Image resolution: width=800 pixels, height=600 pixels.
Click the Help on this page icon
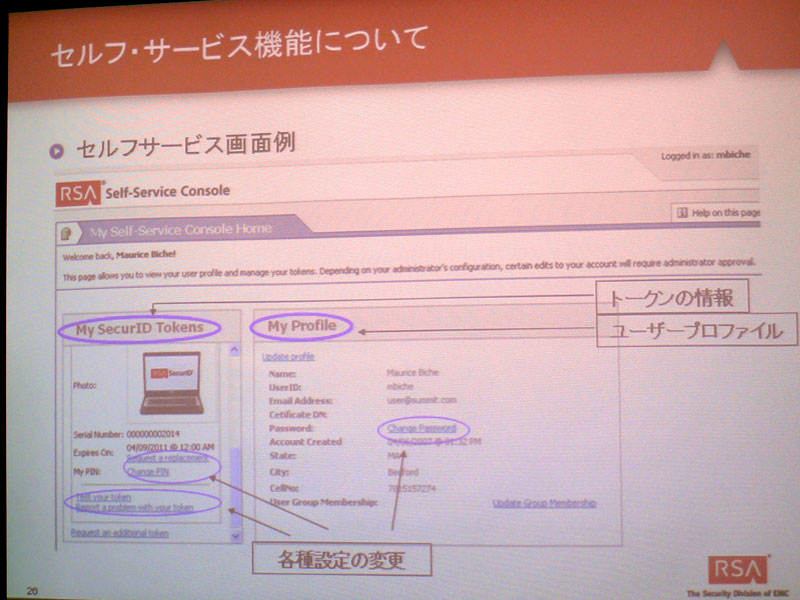coord(682,213)
